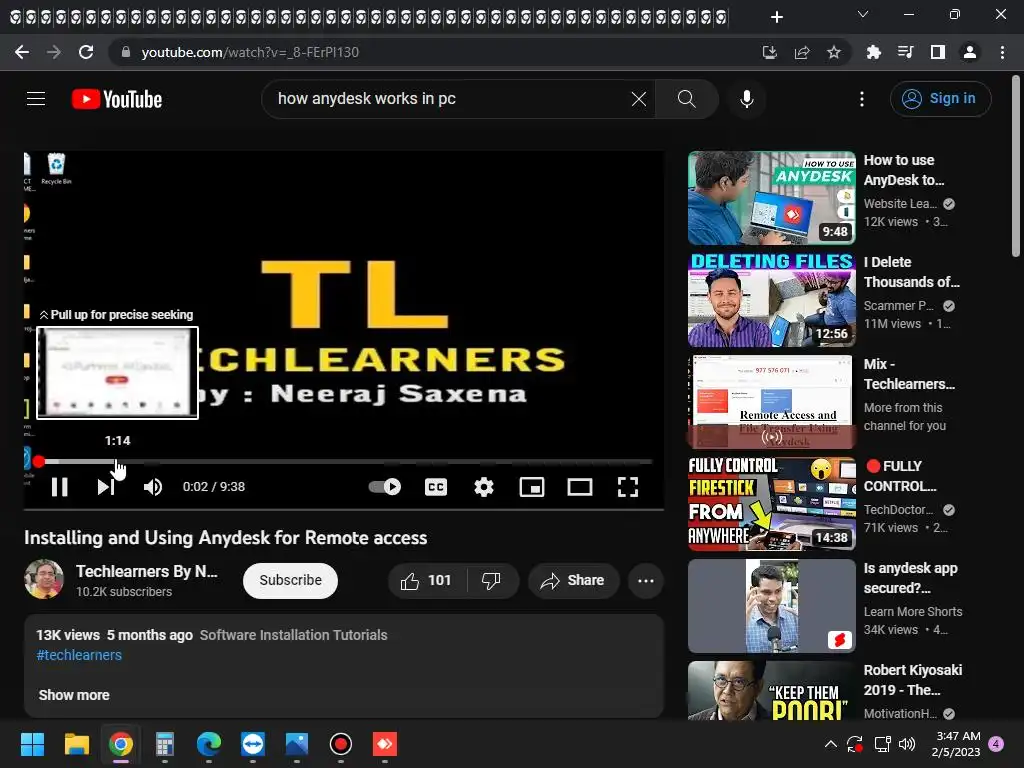Toggle Chrome side panel

938,52
